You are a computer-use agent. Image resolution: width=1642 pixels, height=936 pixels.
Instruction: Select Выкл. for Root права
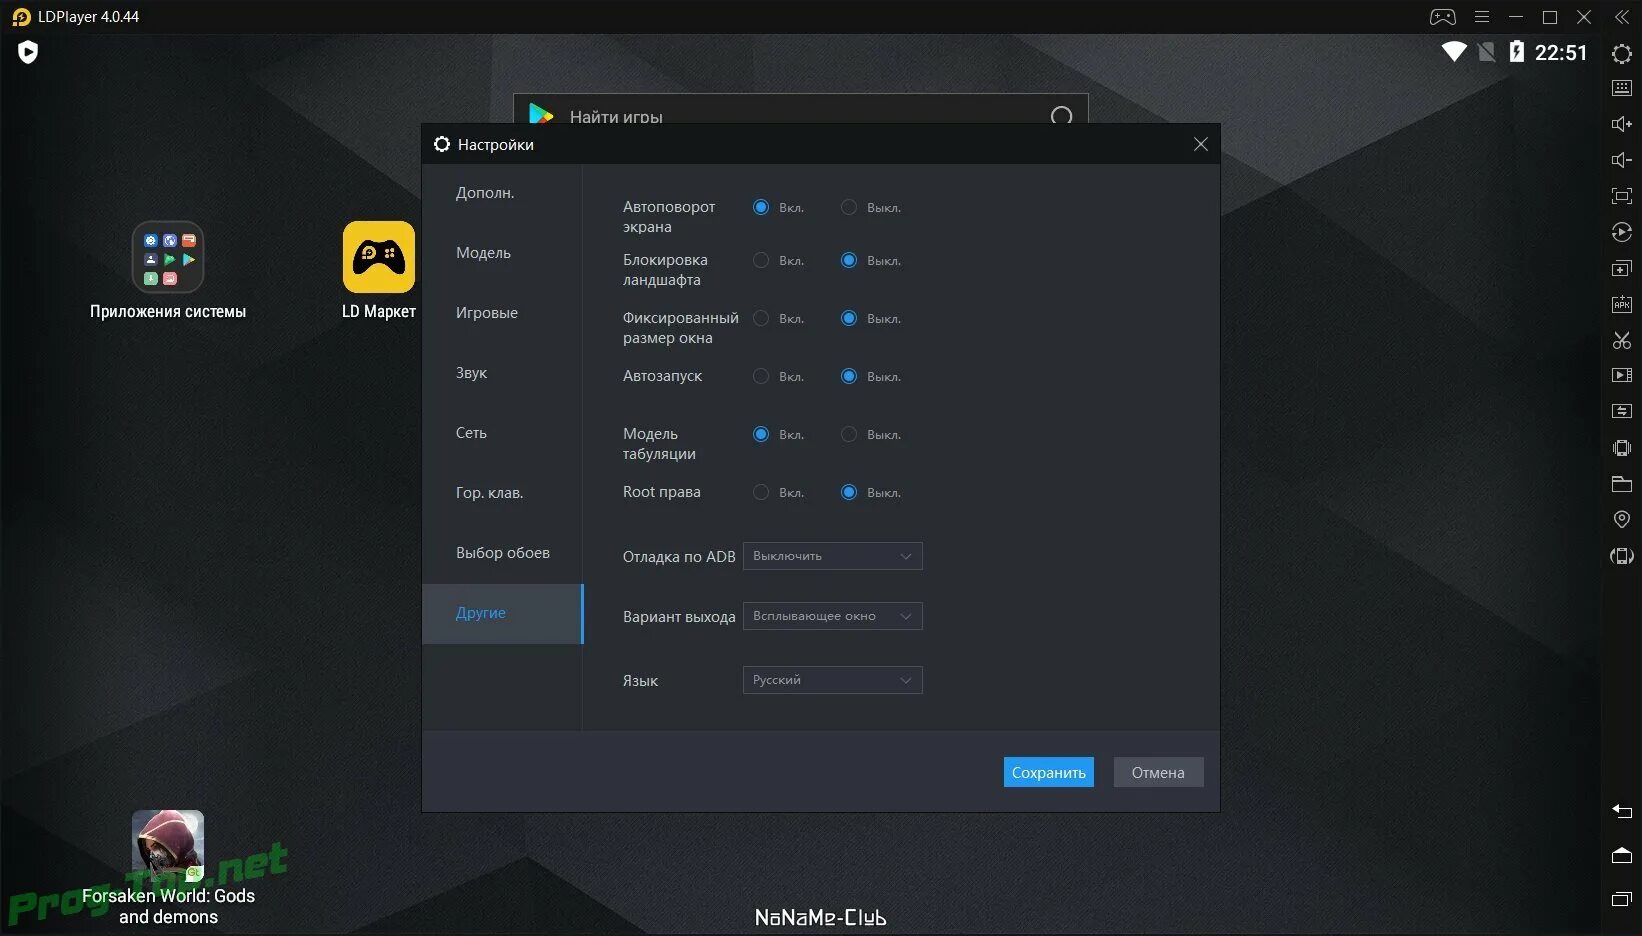tap(849, 492)
